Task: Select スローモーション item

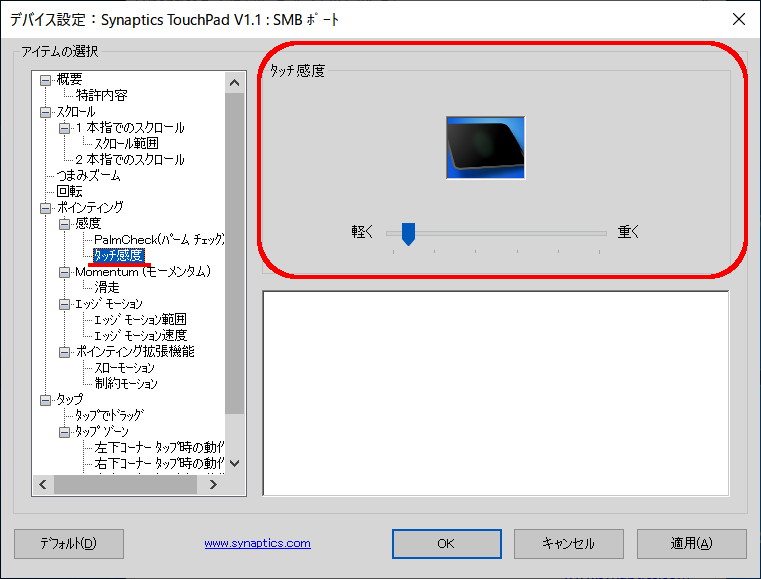Action: [x=124, y=367]
